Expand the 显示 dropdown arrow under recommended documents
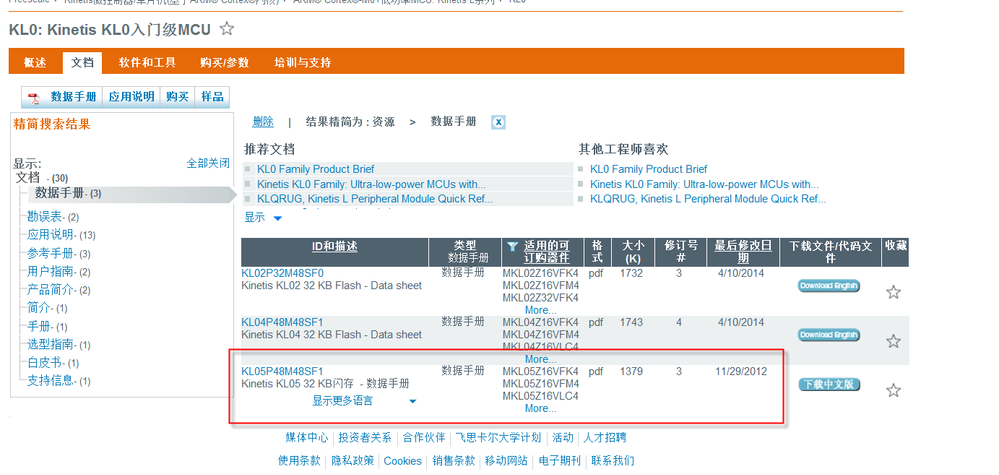Screen dimensions: 999x475 [278, 218]
